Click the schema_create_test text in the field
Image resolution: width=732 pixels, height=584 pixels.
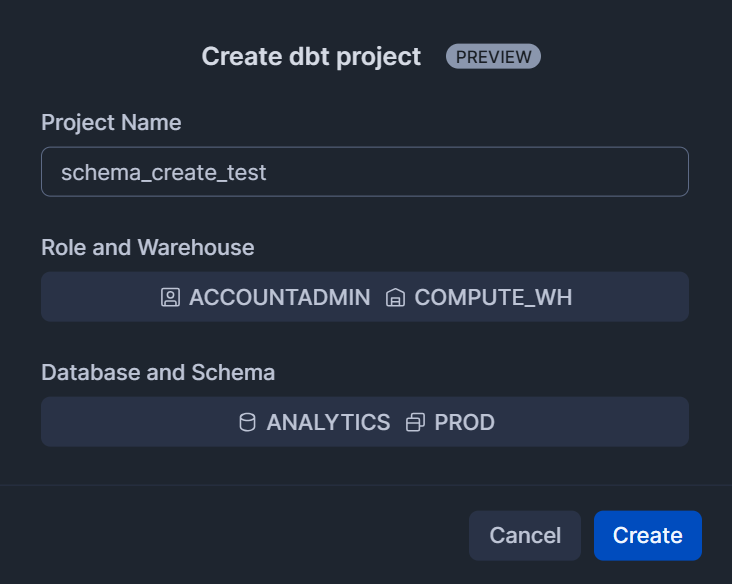[x=164, y=172]
